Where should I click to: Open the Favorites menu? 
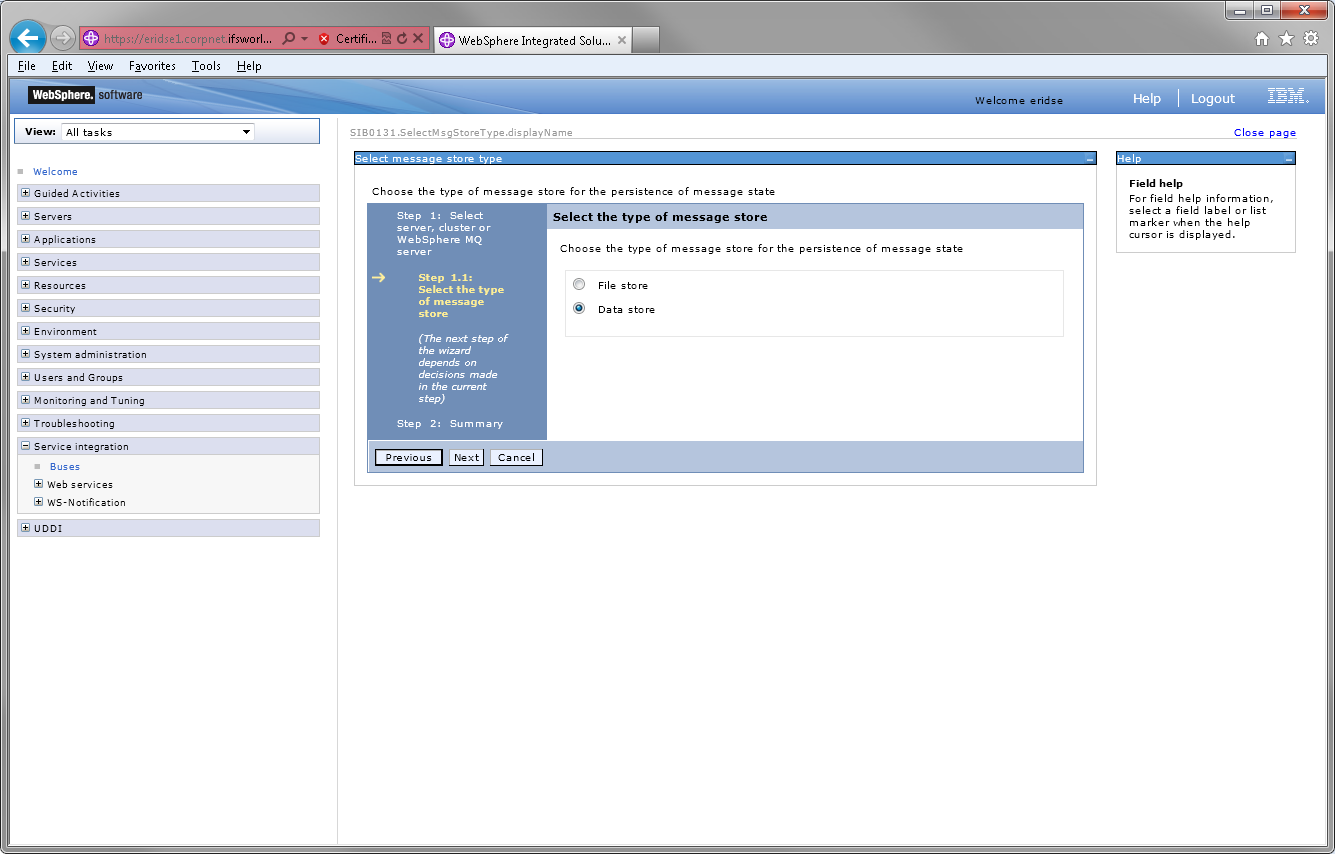coord(152,66)
